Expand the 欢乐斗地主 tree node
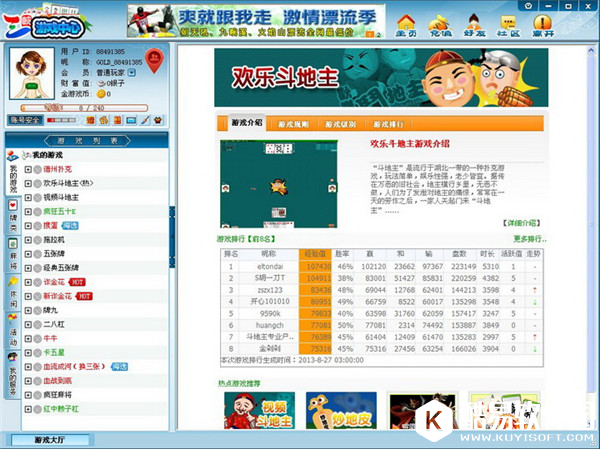Screen dimensions: 600x449 [x=28, y=183]
